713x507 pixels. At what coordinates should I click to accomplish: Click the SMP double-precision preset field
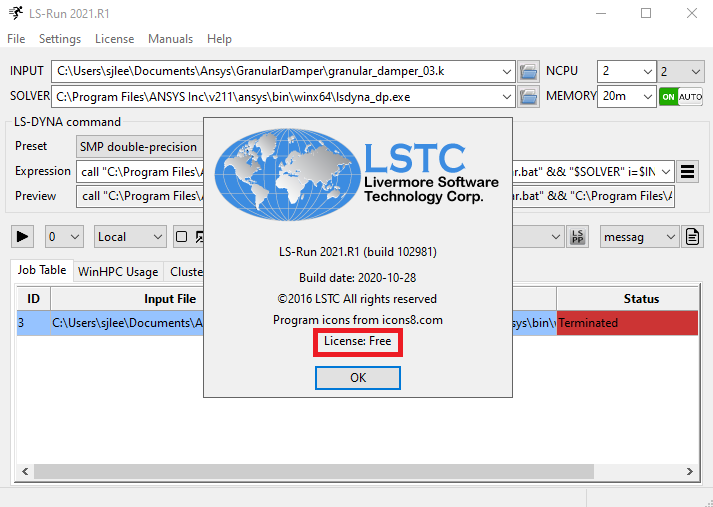(x=140, y=147)
